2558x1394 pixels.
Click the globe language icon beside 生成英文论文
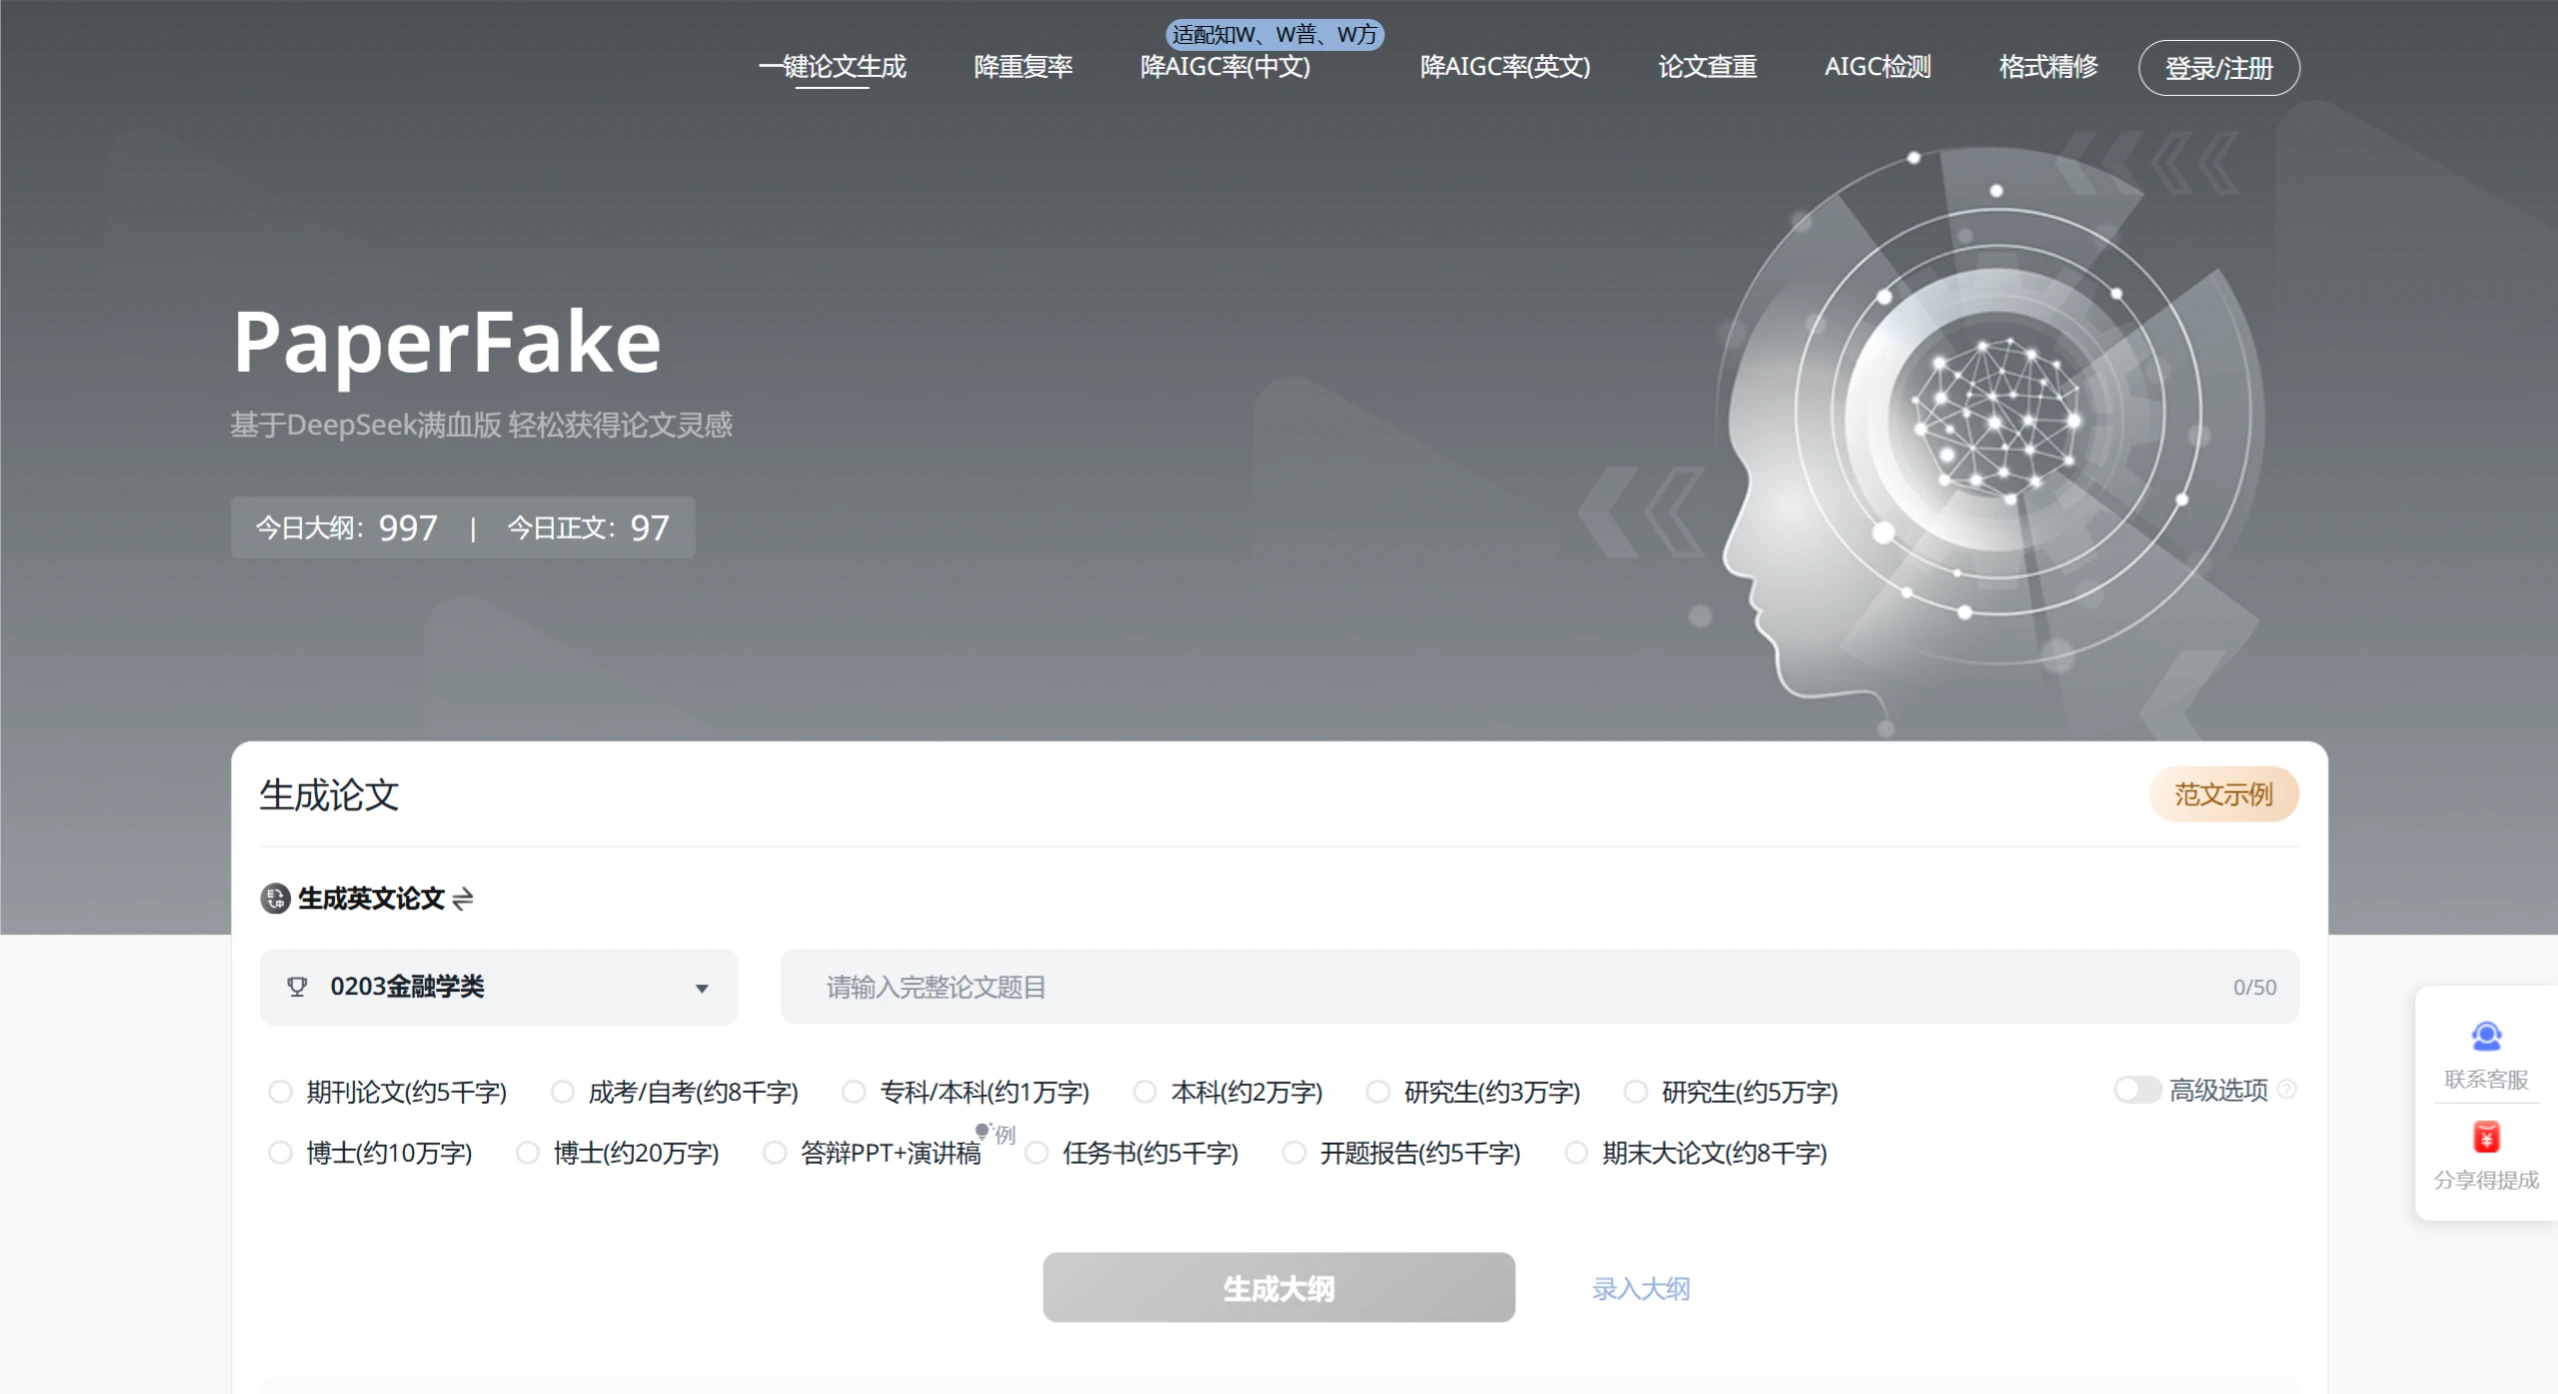pyautogui.click(x=275, y=899)
